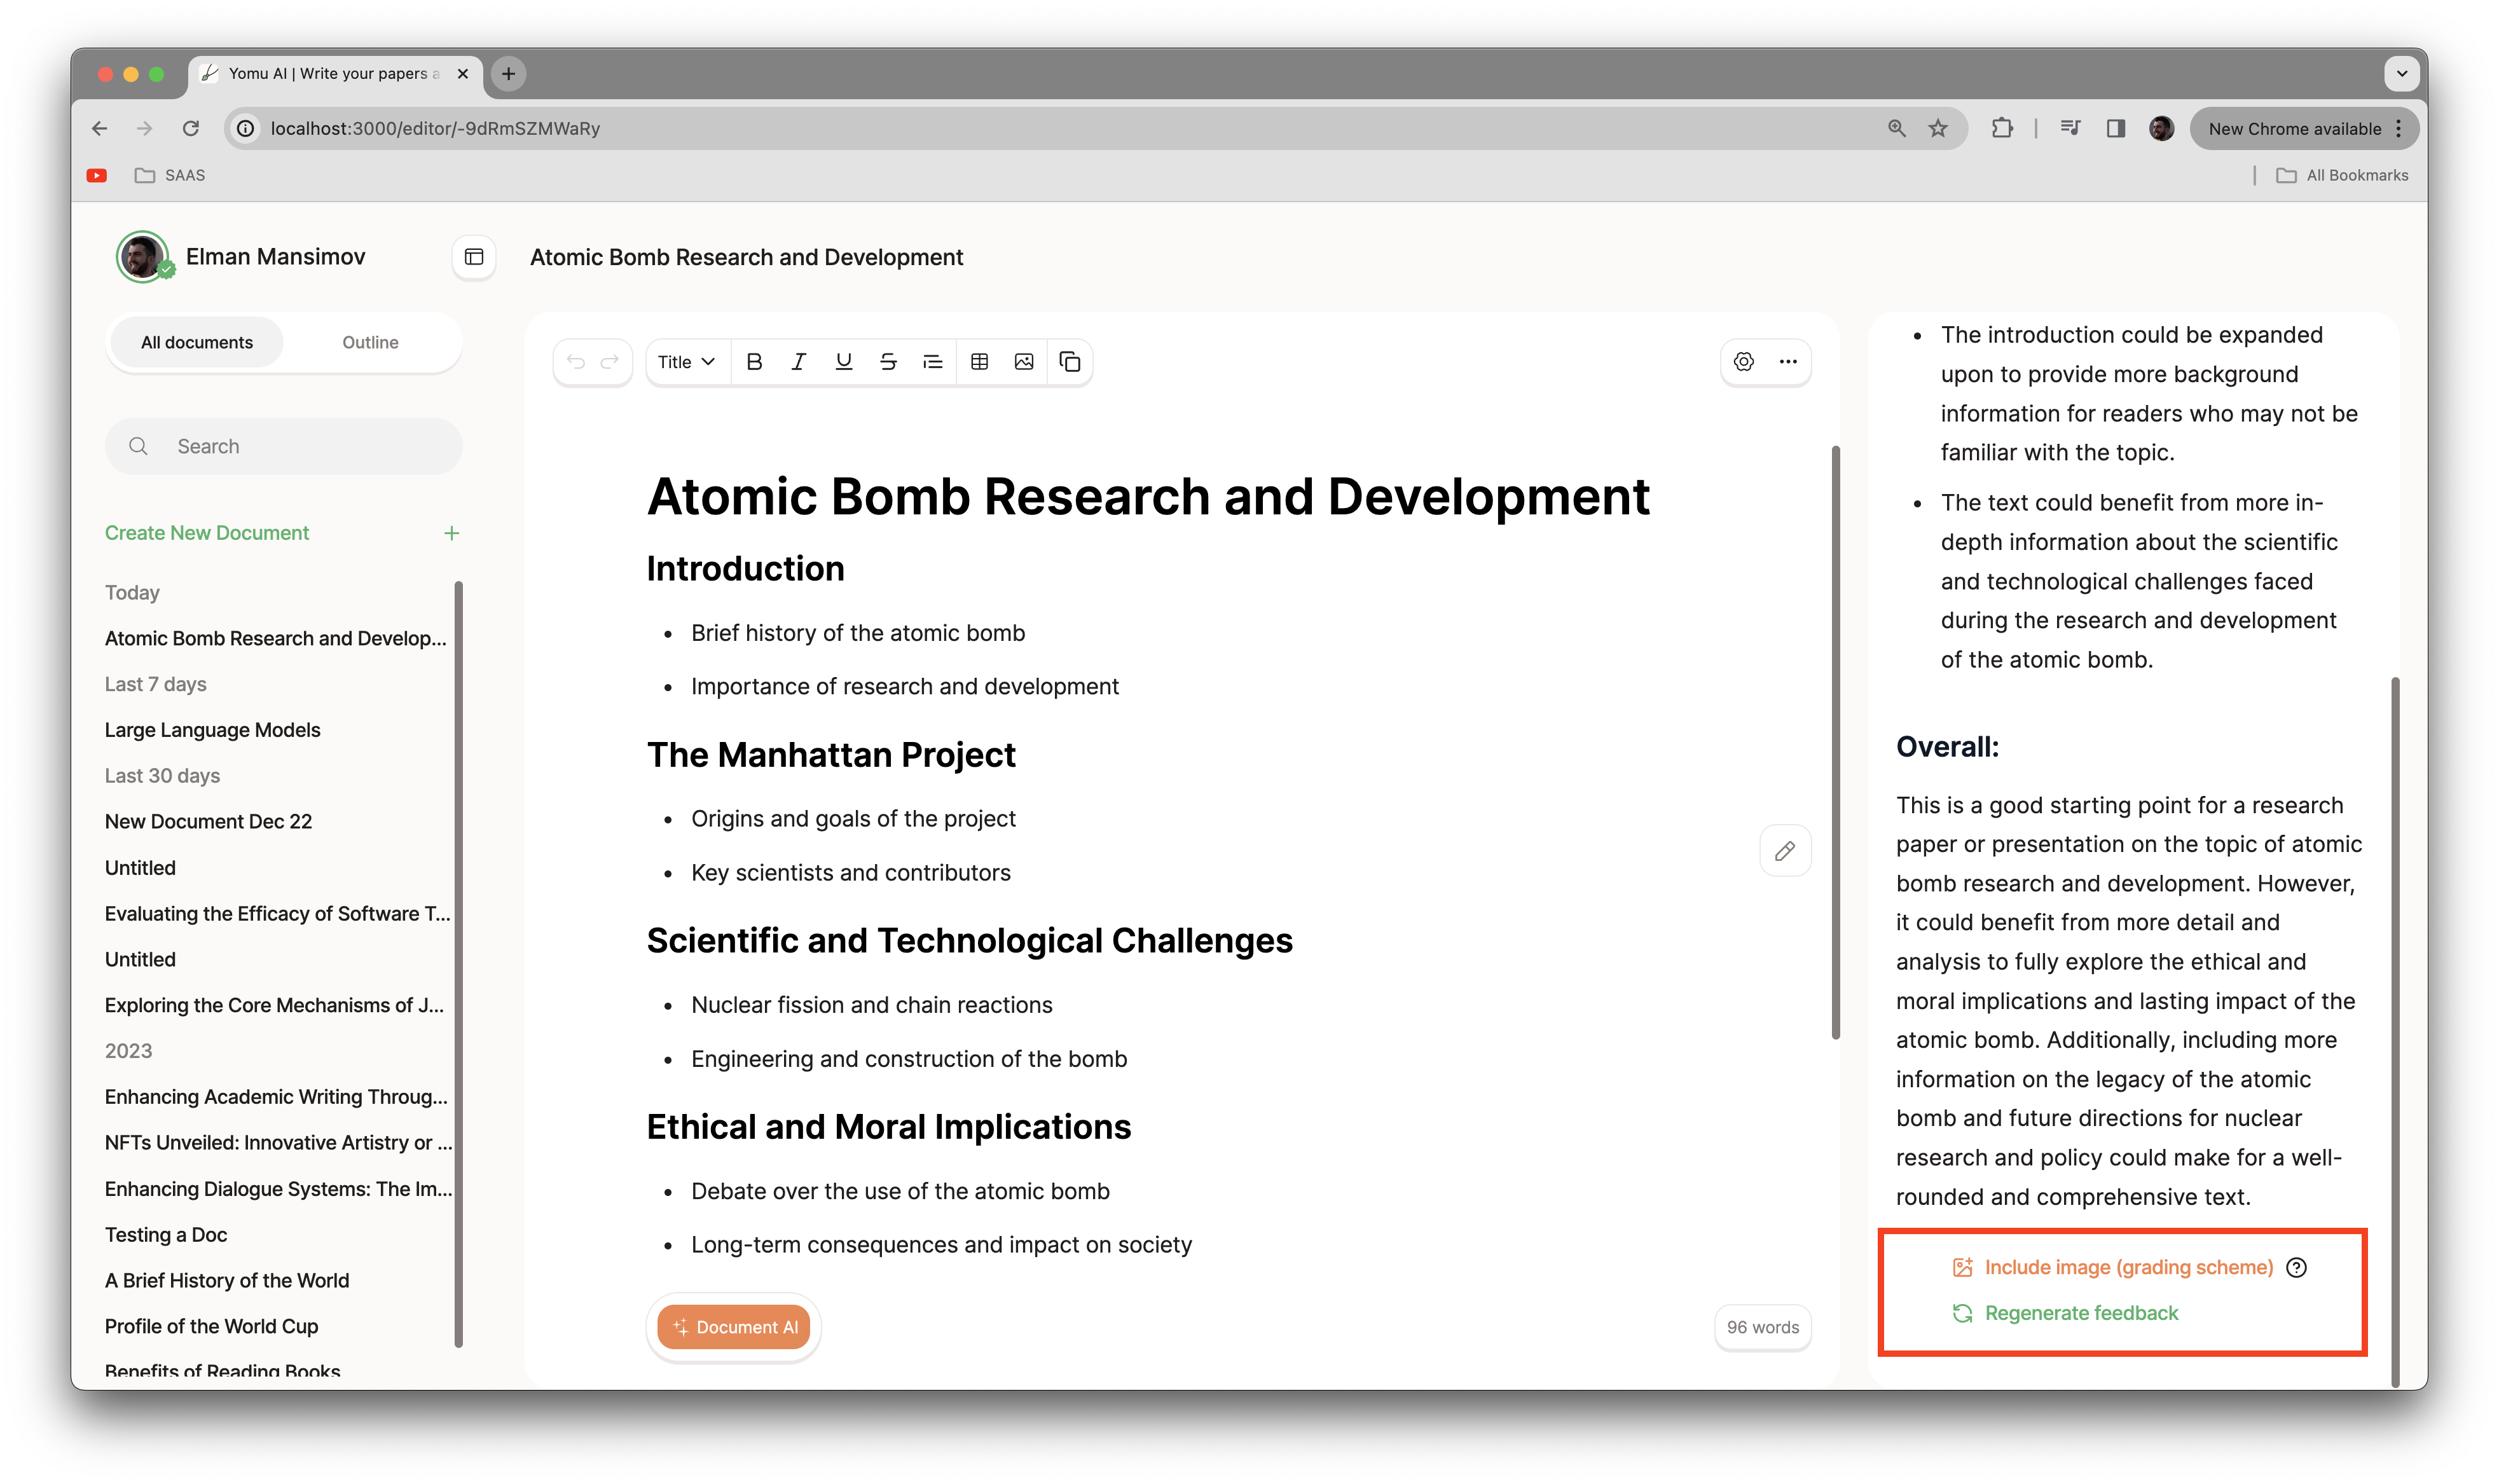Click the Search documents field

coord(284,446)
